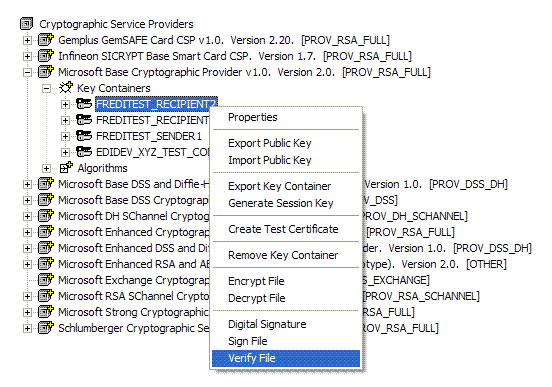Click the Microsoft Strong Cryptographic provider icon
Viewport: 552px width, 387px height.
click(x=46, y=312)
